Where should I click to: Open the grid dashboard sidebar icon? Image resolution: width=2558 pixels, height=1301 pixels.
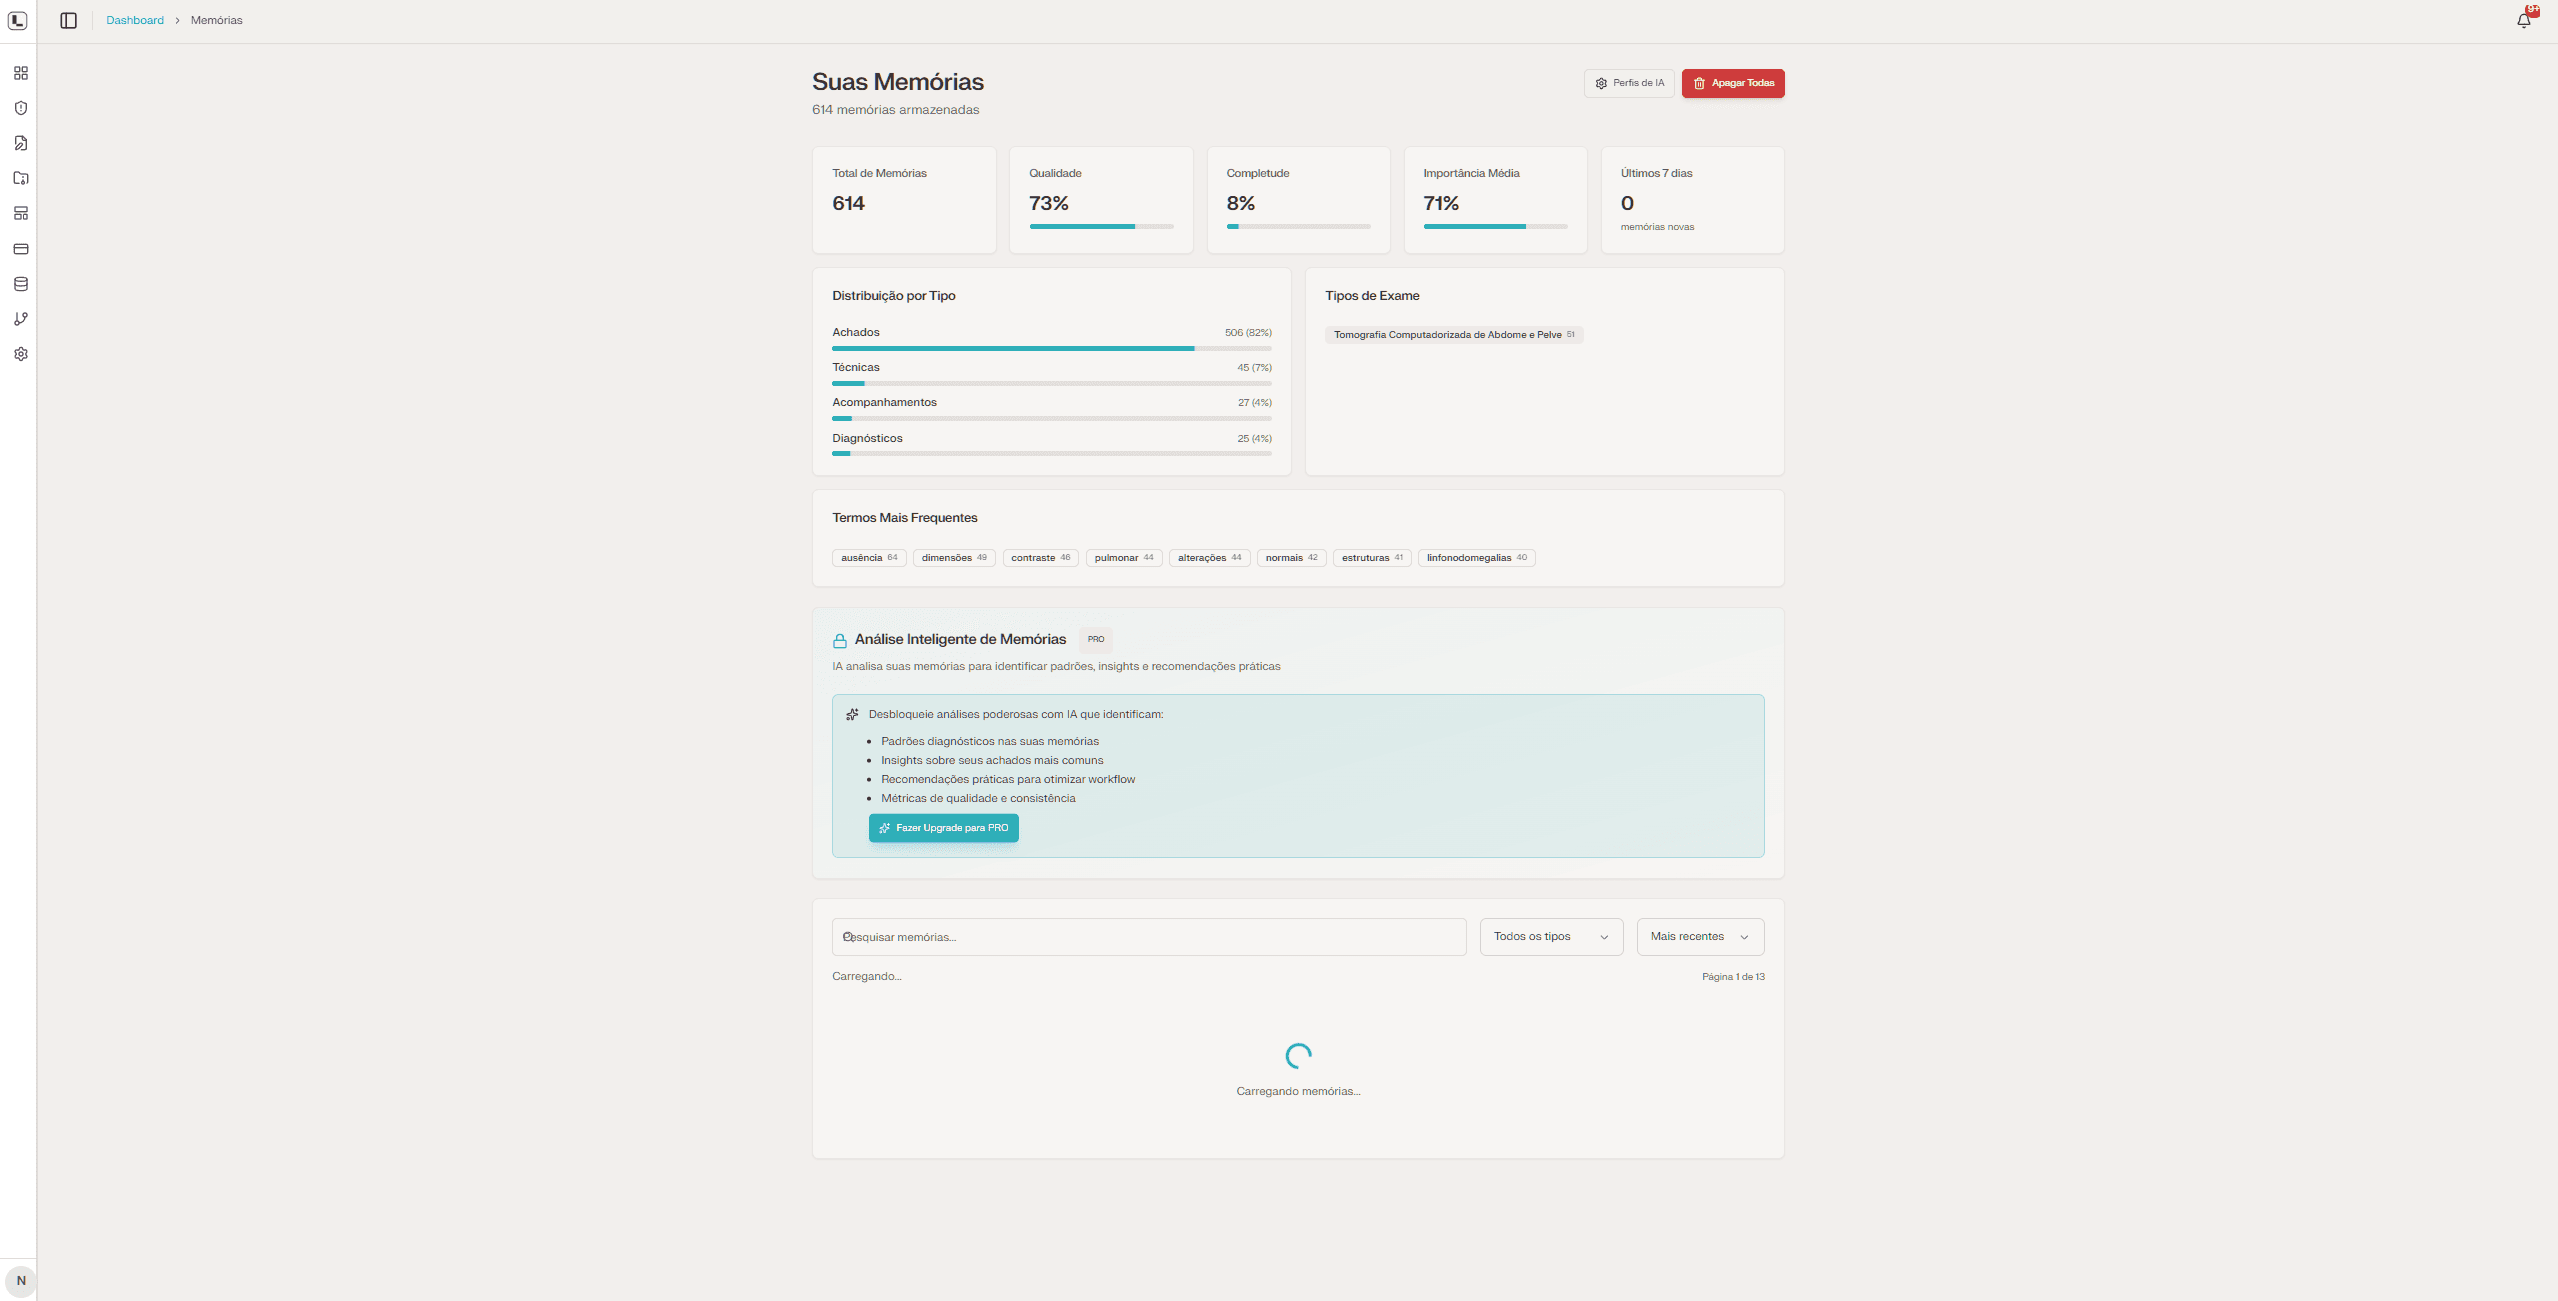(20, 73)
